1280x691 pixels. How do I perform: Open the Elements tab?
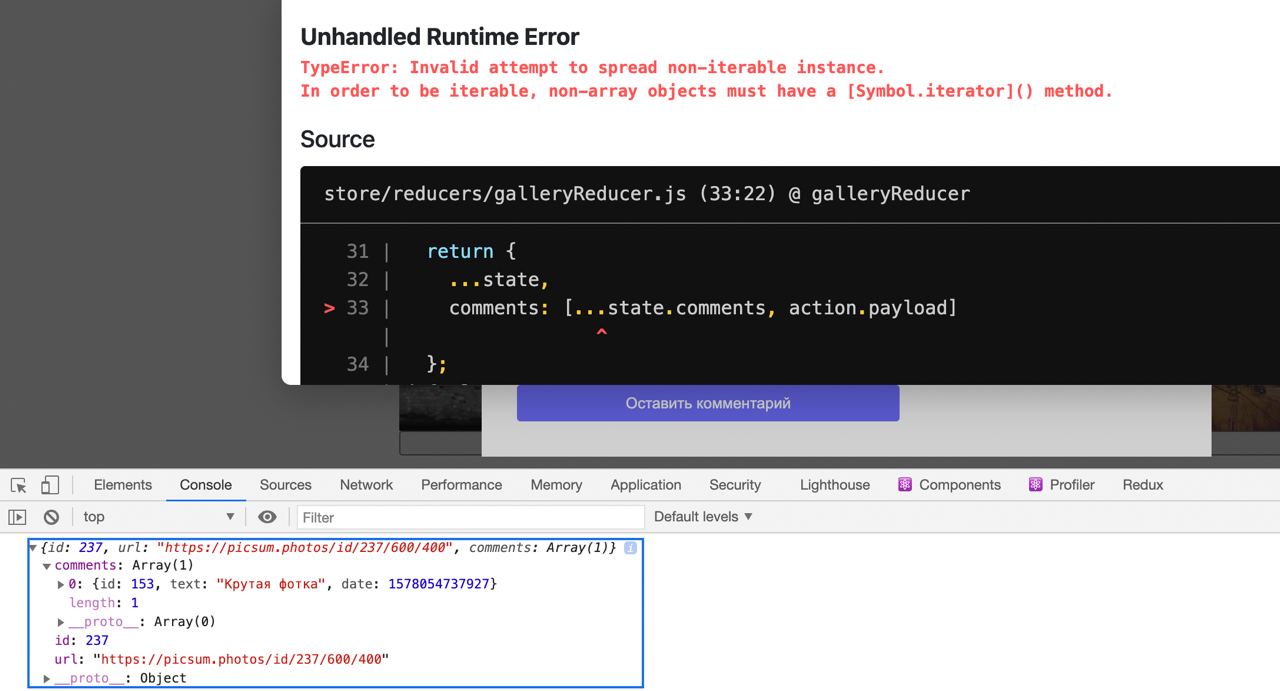(x=123, y=485)
